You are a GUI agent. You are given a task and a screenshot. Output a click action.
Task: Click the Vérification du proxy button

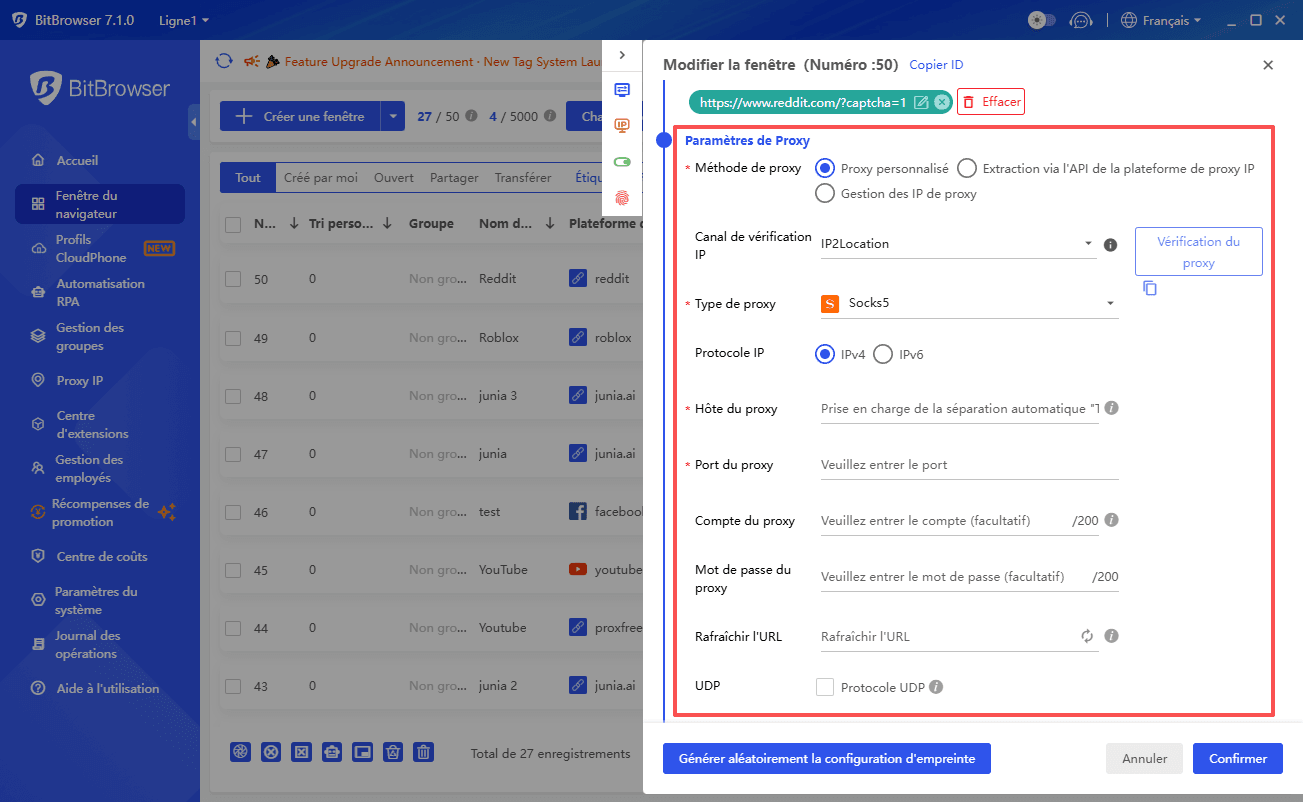coord(1198,252)
